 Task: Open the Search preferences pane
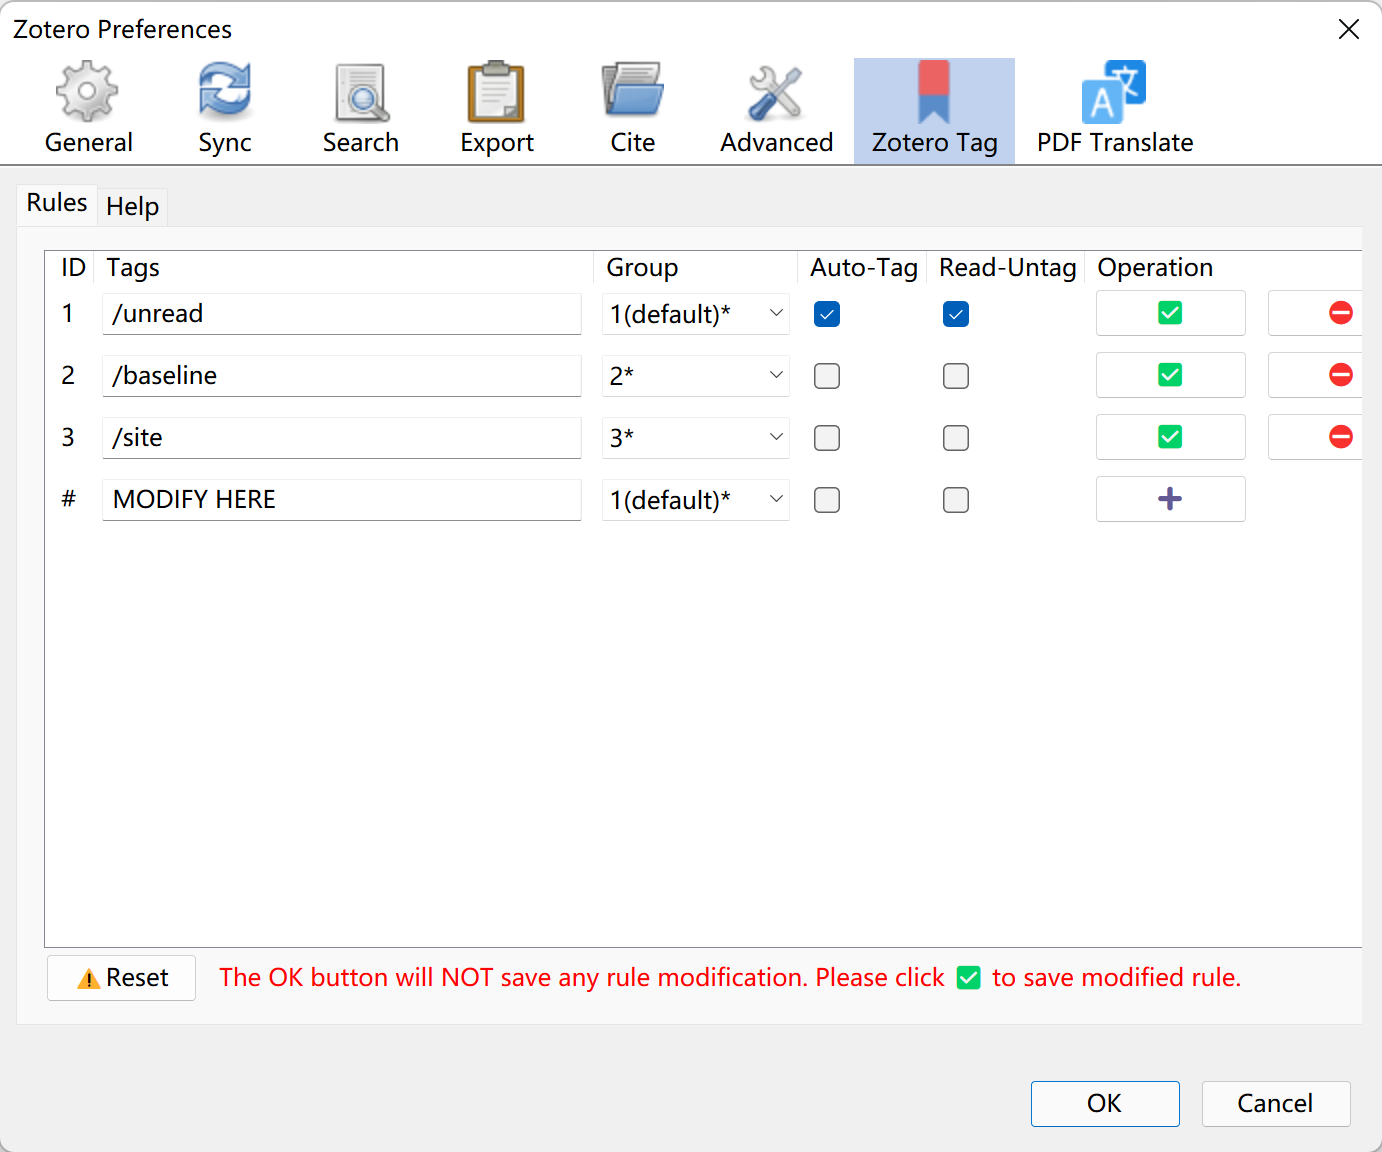pyautogui.click(x=361, y=110)
